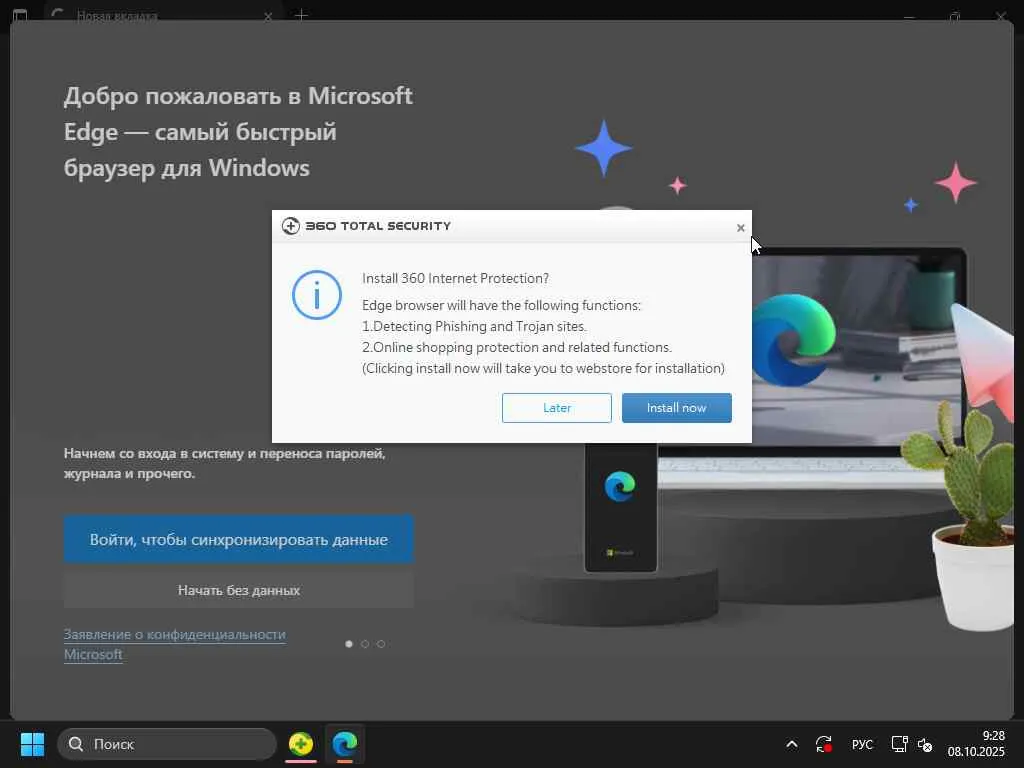The image size is (1024, 768).
Task: Add a new browser tab
Action: point(301,15)
